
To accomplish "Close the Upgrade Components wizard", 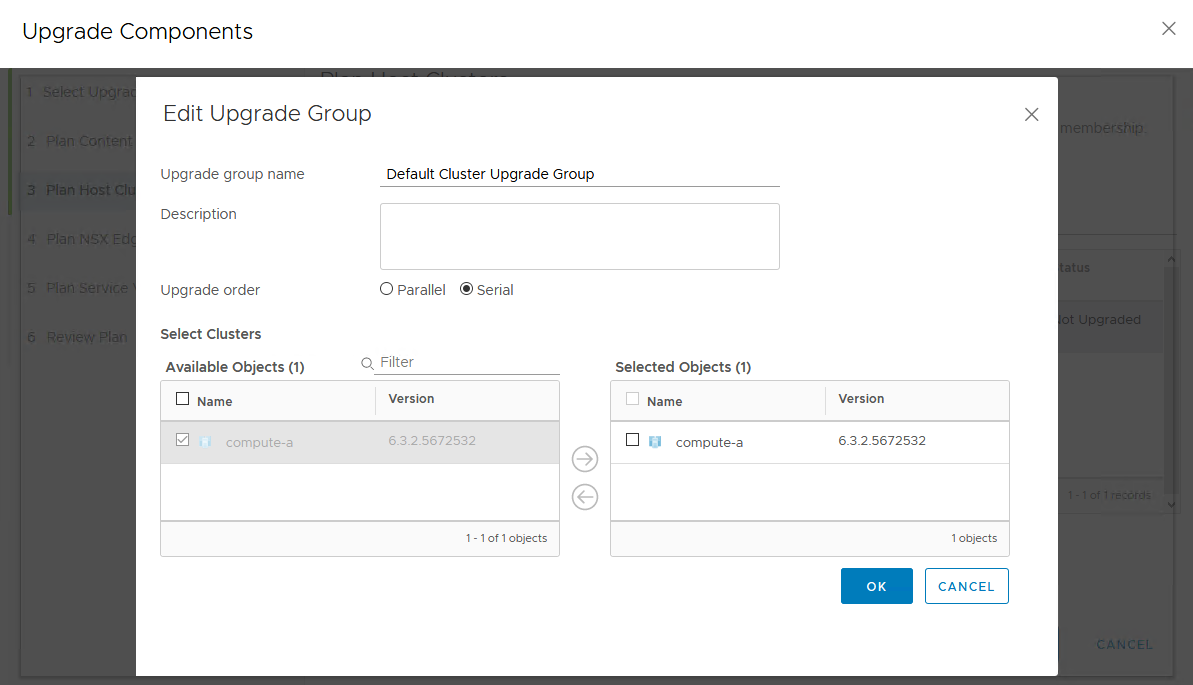I will point(1168,29).
